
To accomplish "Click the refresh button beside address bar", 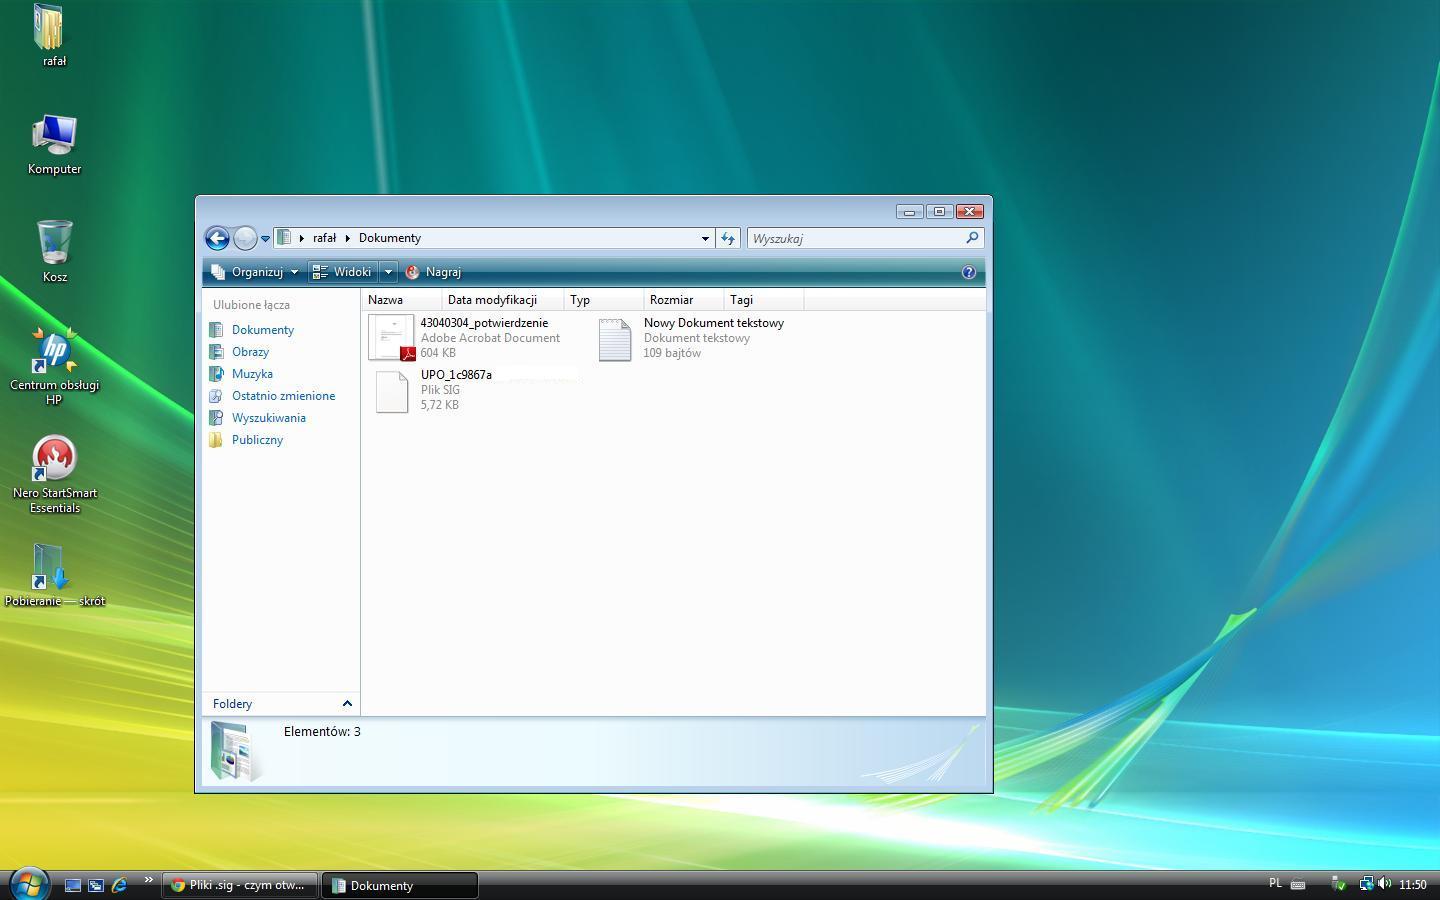I will tap(728, 238).
